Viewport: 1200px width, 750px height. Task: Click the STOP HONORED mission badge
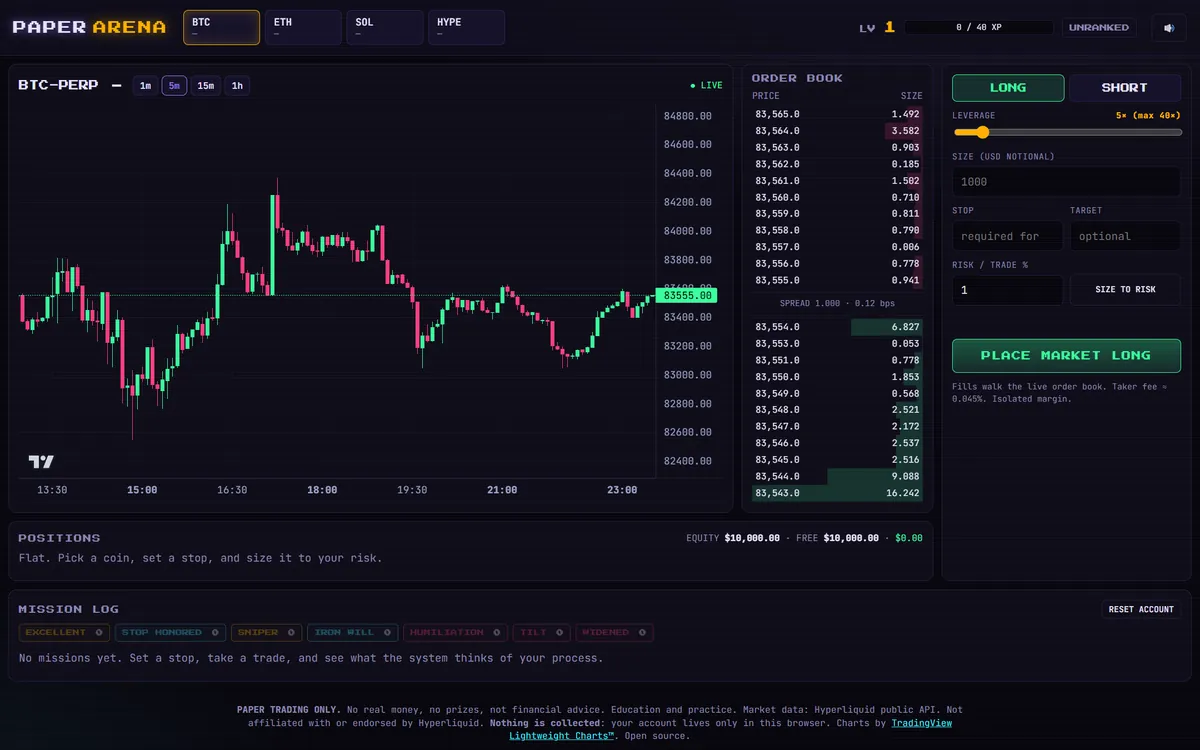(170, 633)
